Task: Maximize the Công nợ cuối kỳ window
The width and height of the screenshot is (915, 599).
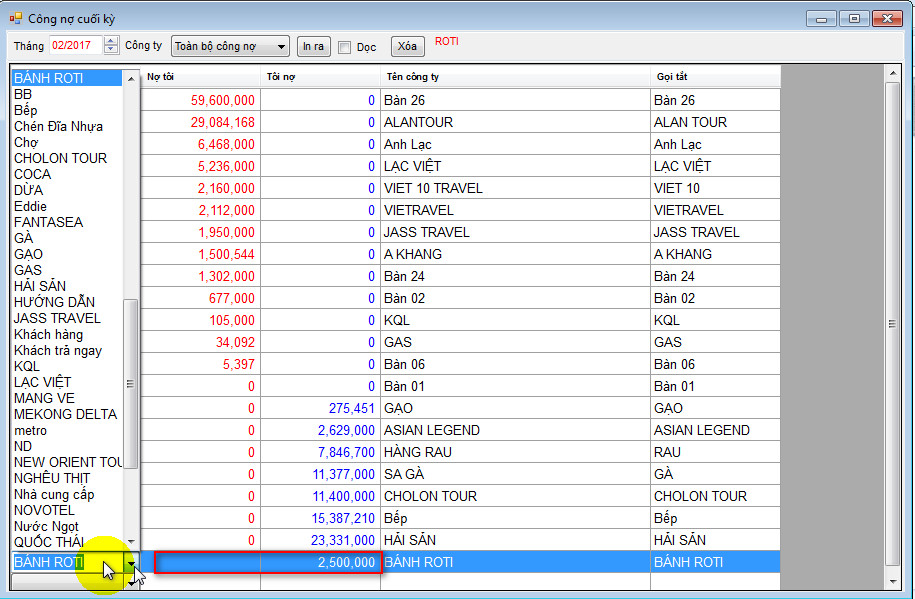Action: coord(854,19)
